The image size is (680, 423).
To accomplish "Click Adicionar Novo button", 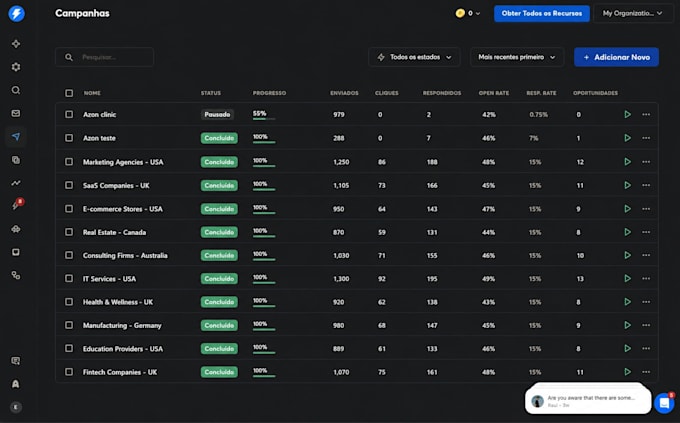I will click(x=616, y=57).
